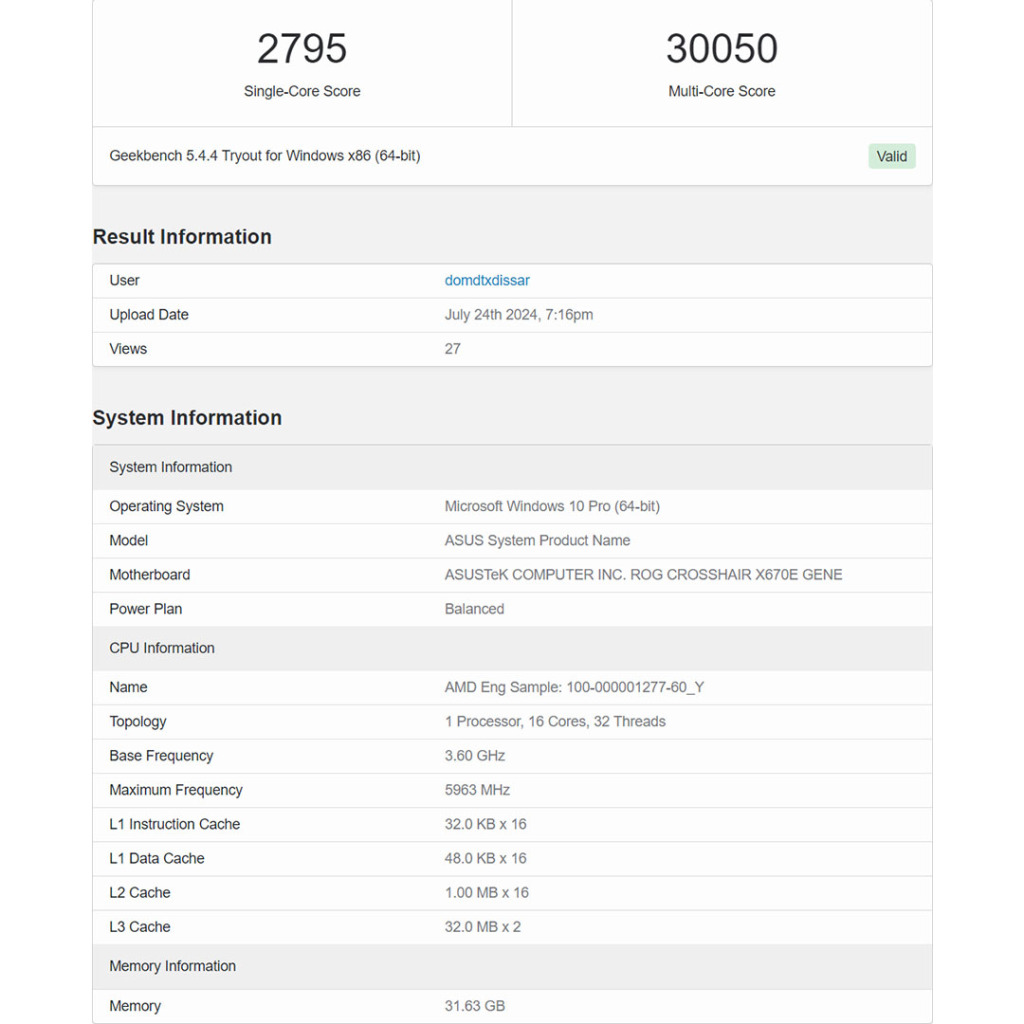
Task: Open user profile link domdtxdissar
Action: point(487,280)
